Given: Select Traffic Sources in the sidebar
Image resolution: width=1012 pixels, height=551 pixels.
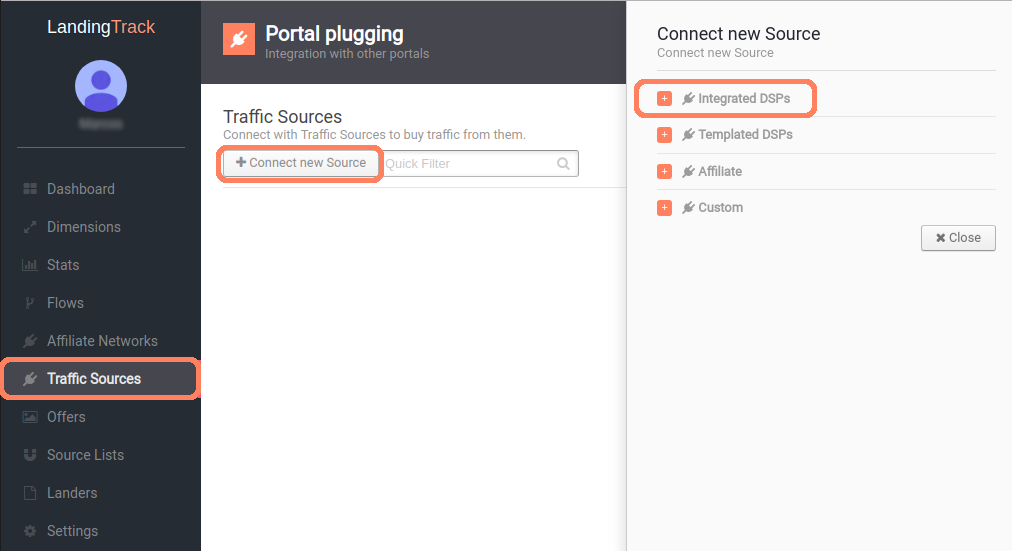Looking at the screenshot, I should tap(101, 379).
